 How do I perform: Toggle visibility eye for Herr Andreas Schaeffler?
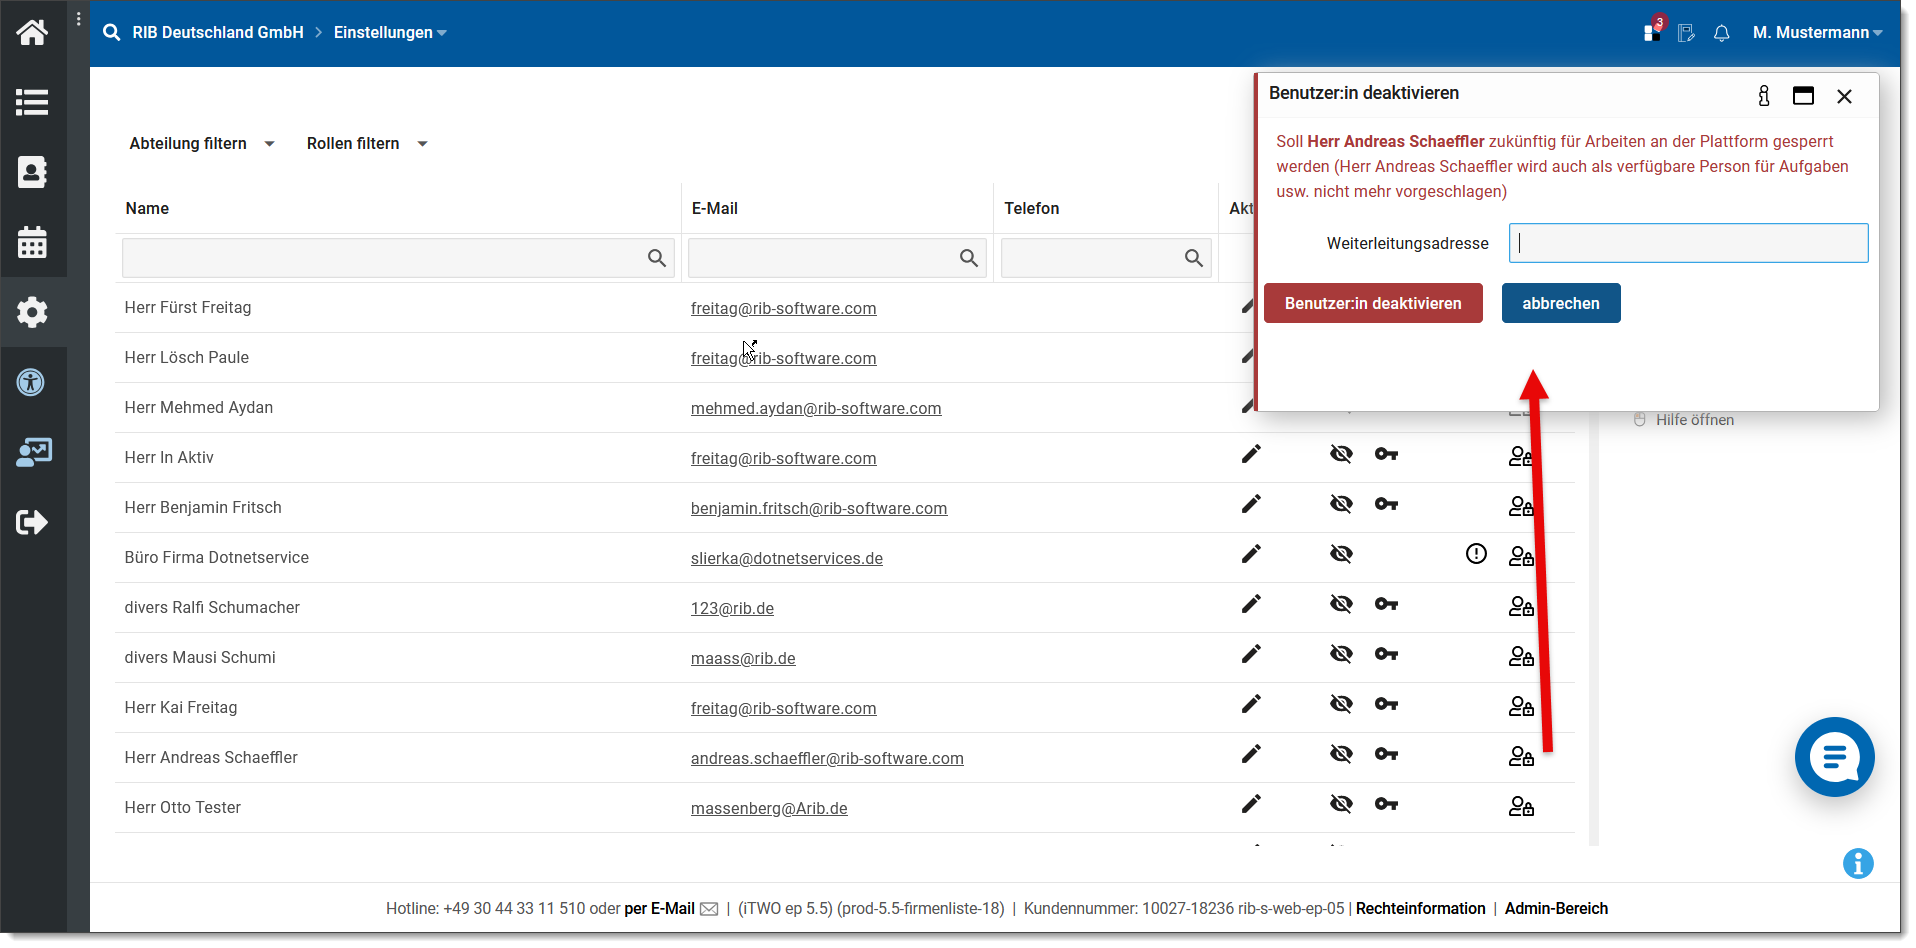pyautogui.click(x=1340, y=754)
